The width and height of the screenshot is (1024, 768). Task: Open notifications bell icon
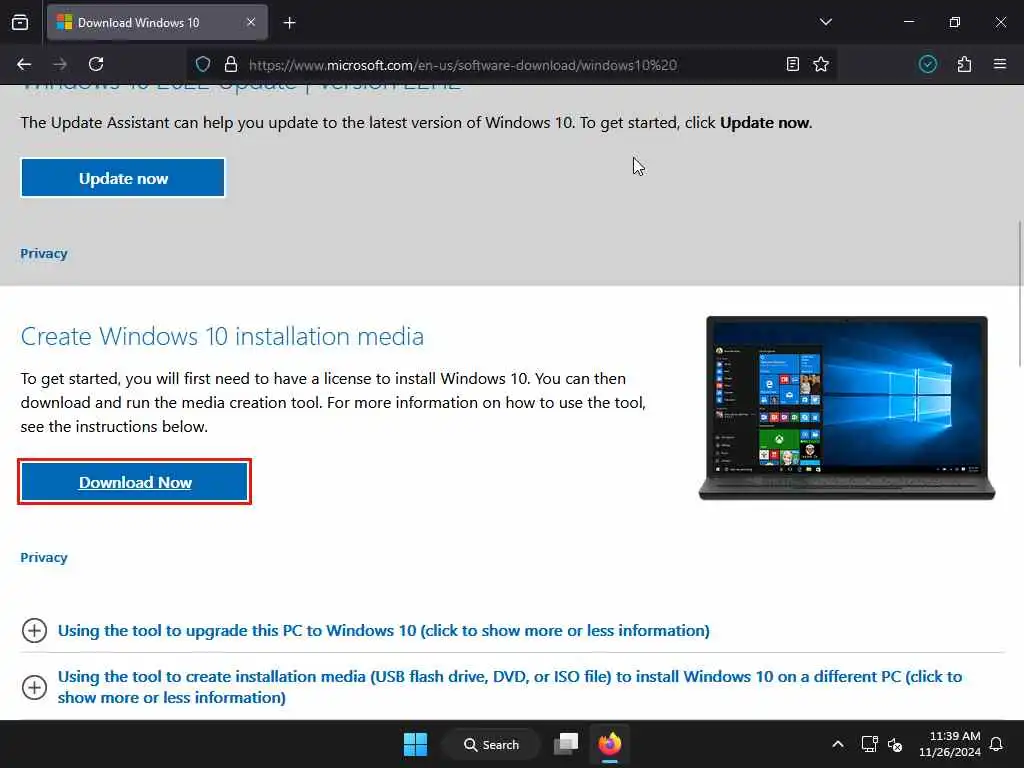(x=997, y=744)
